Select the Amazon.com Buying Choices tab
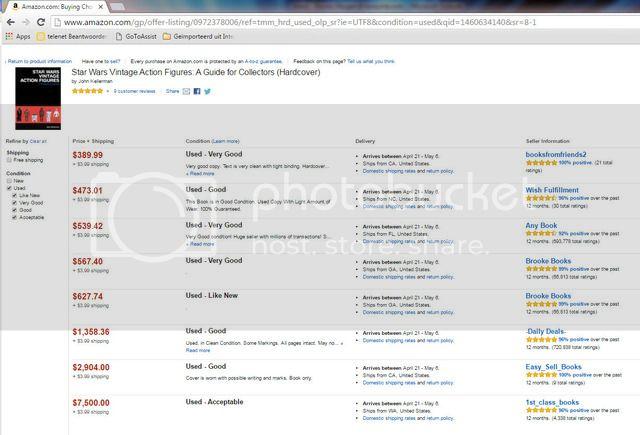 pyautogui.click(x=55, y=7)
